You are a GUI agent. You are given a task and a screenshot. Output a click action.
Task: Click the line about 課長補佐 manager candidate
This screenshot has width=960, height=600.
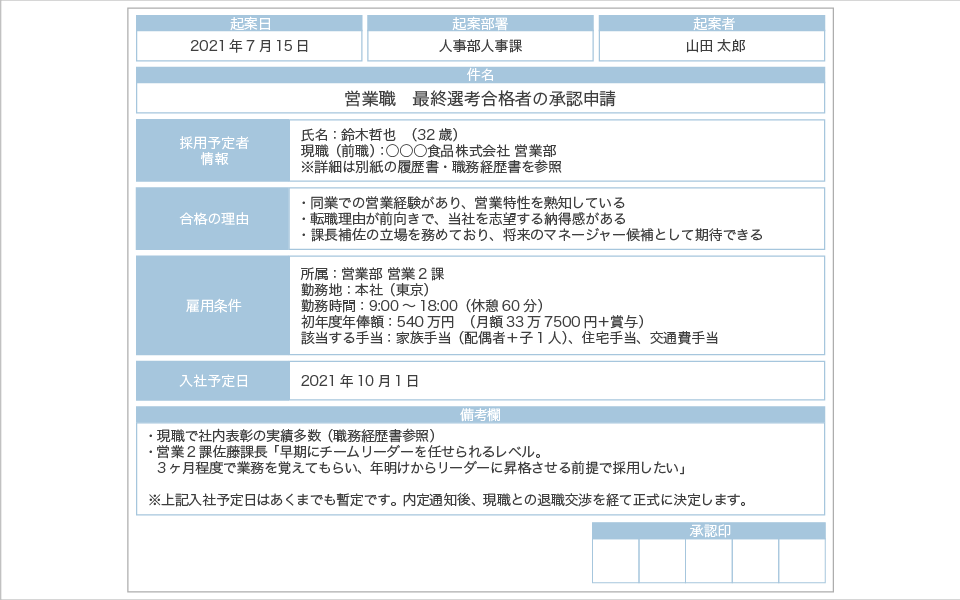click(531, 235)
